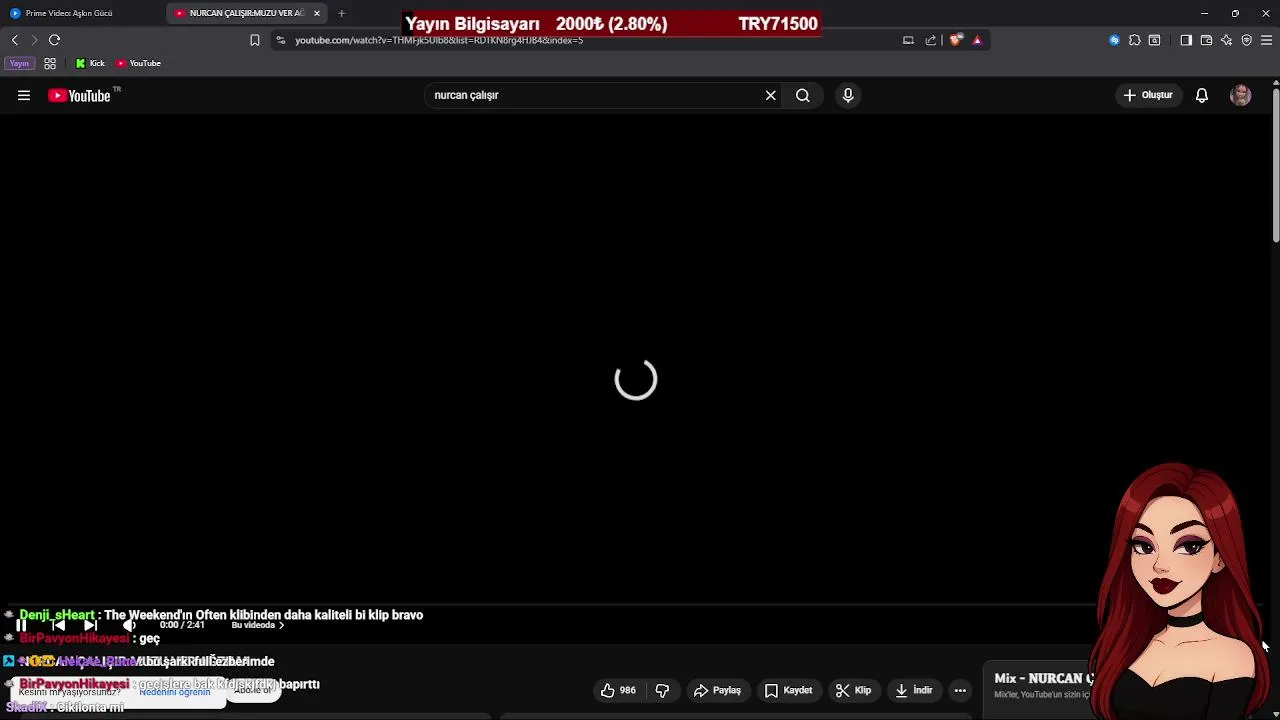Image resolution: width=1280 pixels, height=720 pixels.
Task: Click the blue Shazam extension icon
Action: click(x=1114, y=40)
